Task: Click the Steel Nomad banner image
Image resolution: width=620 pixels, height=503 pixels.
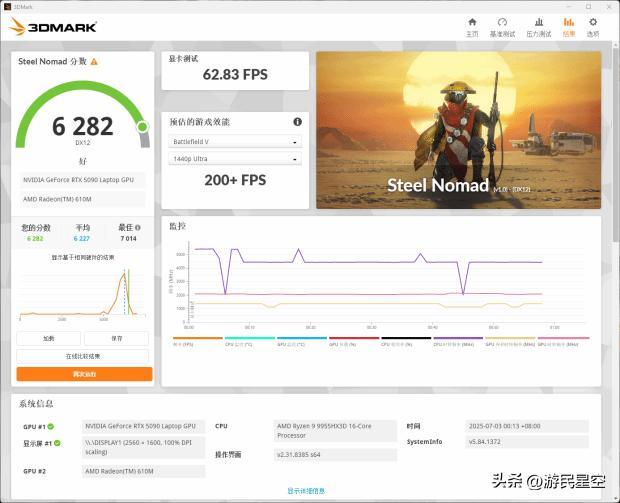Action: pos(458,130)
